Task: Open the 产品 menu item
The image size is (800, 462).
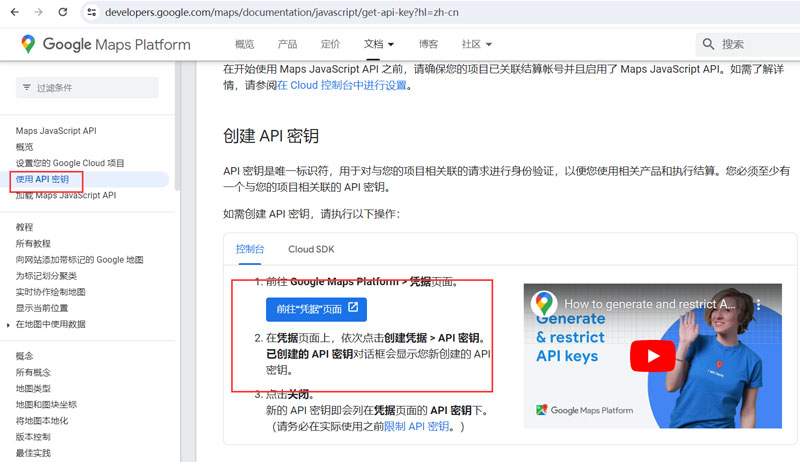Action: [287, 44]
